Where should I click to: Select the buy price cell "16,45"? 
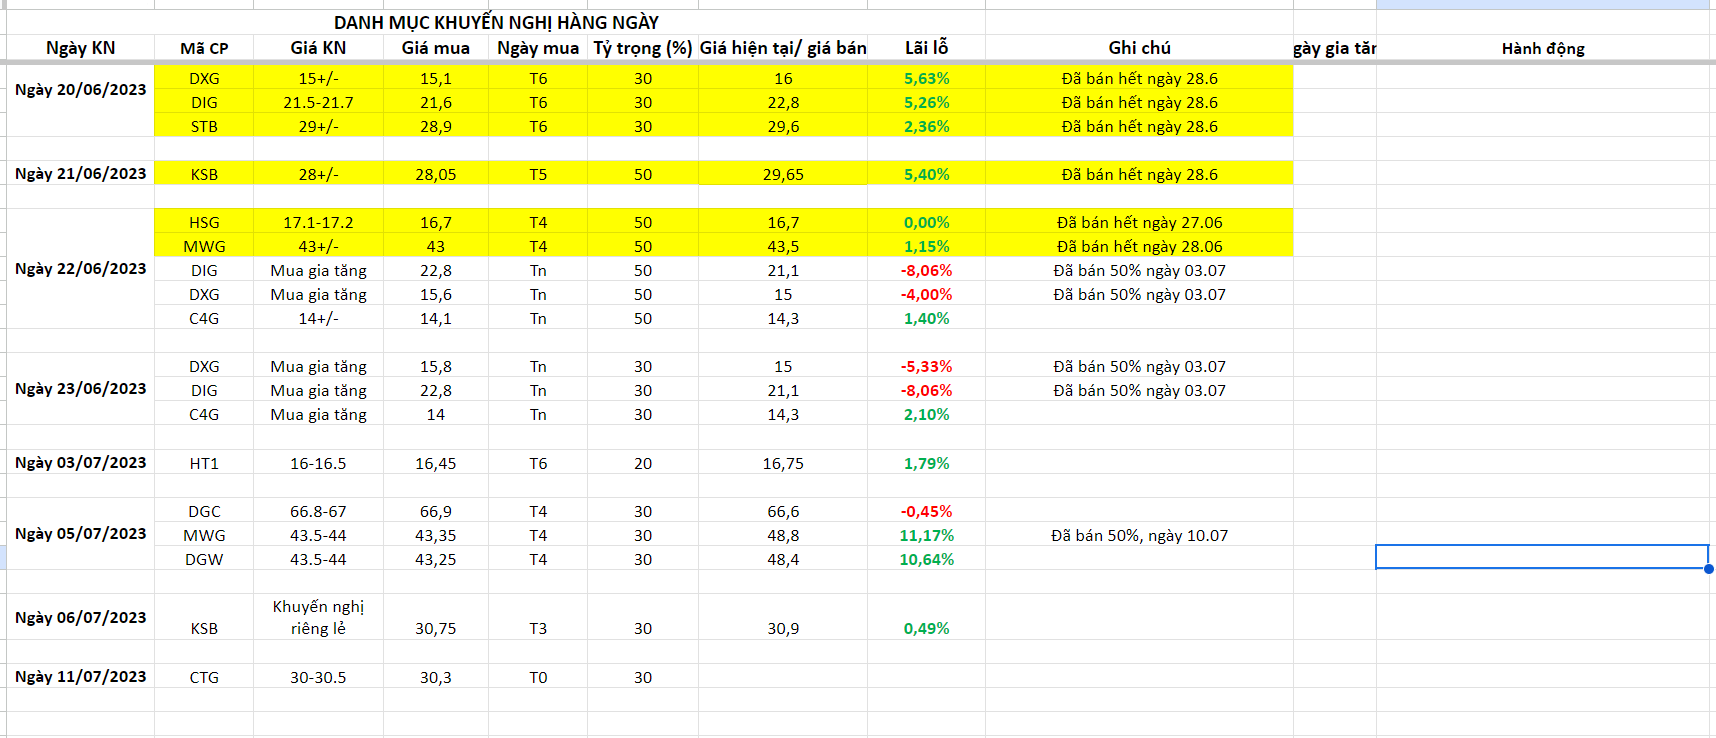coord(436,463)
